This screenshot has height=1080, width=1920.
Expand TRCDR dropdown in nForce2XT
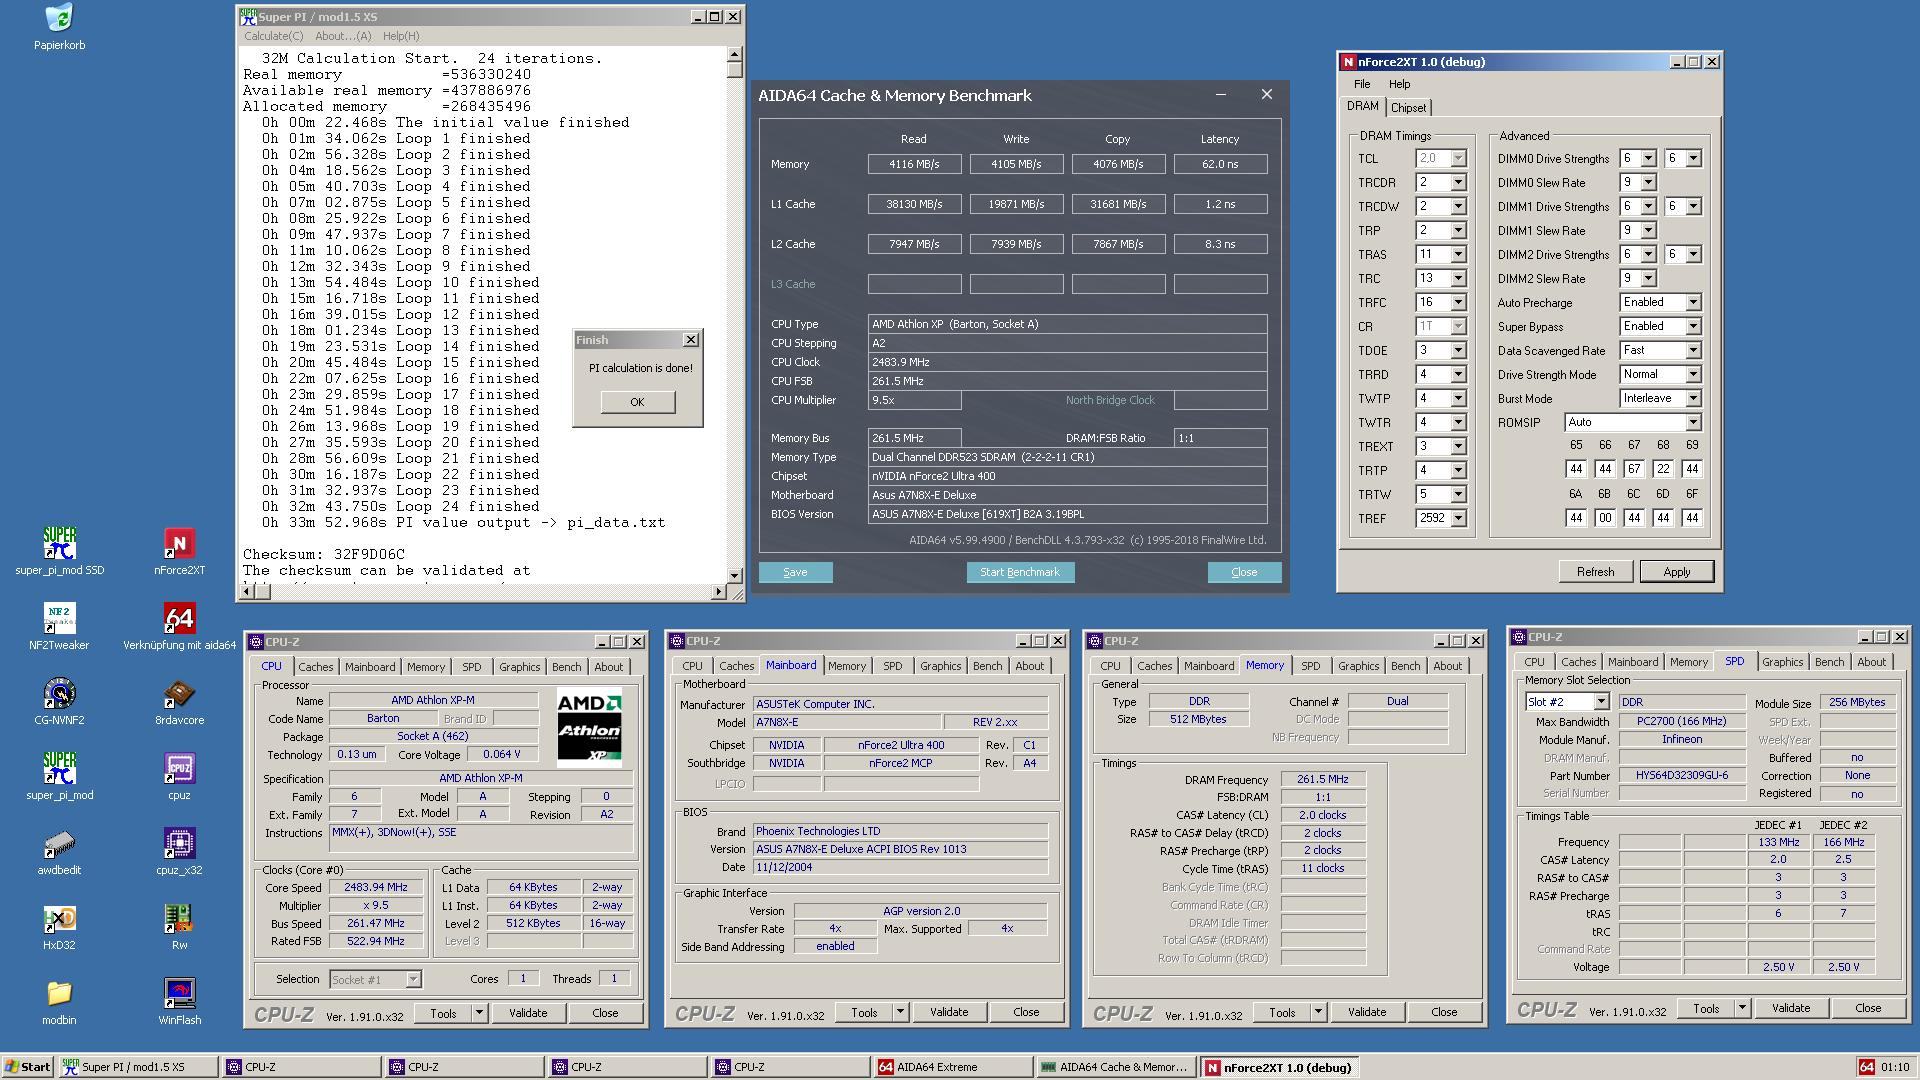1458,183
